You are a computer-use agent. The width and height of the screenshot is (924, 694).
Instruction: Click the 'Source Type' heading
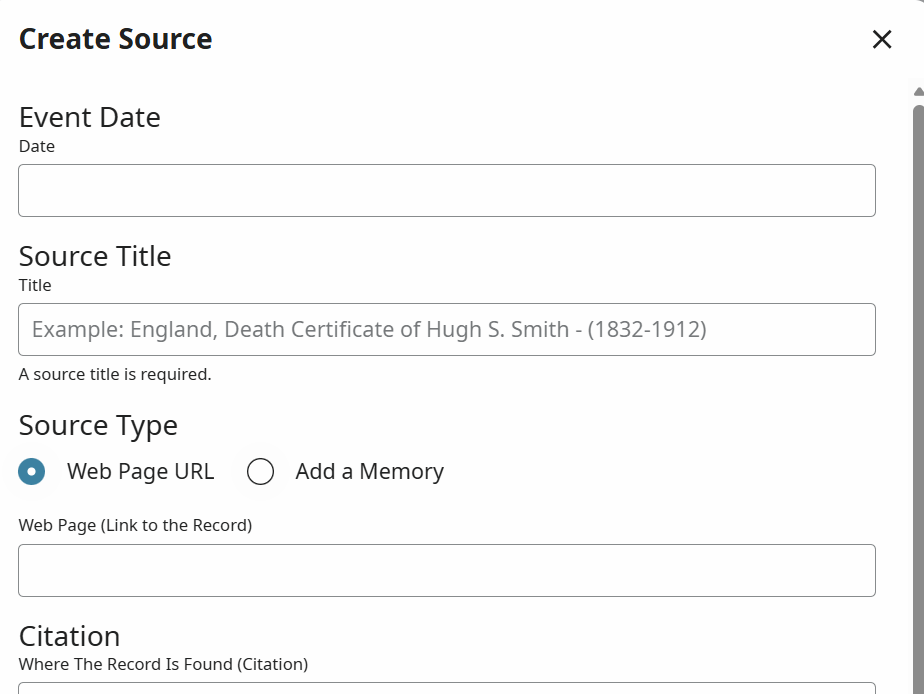pos(98,425)
